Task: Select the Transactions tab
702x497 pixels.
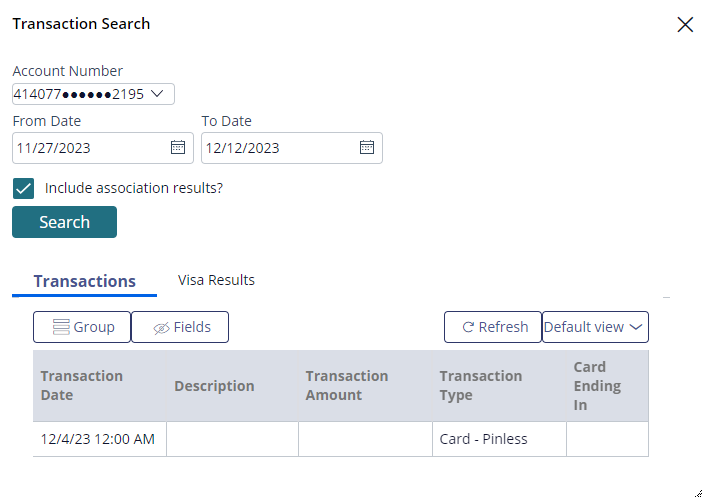Action: tap(85, 281)
